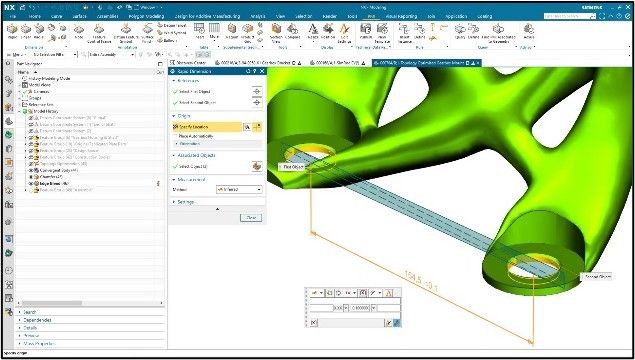This screenshot has height=360, width=635.
Task: Click the Select Object associated objects icon
Action: (257, 166)
